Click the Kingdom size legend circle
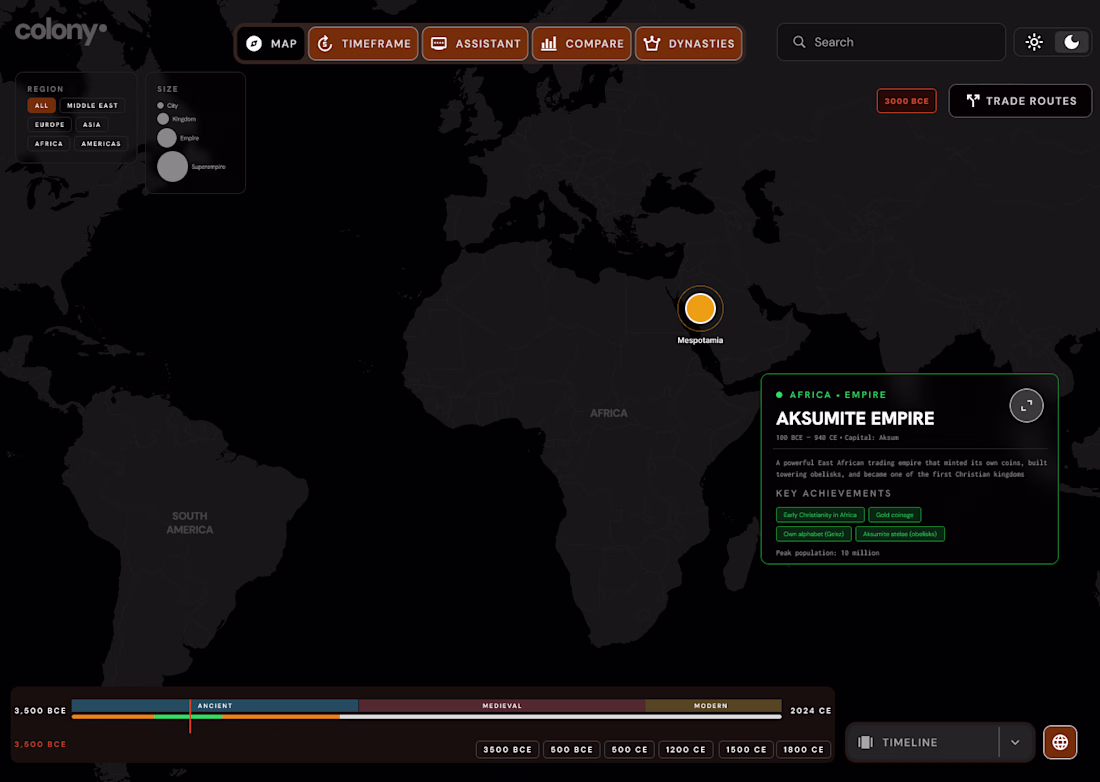 (x=163, y=119)
